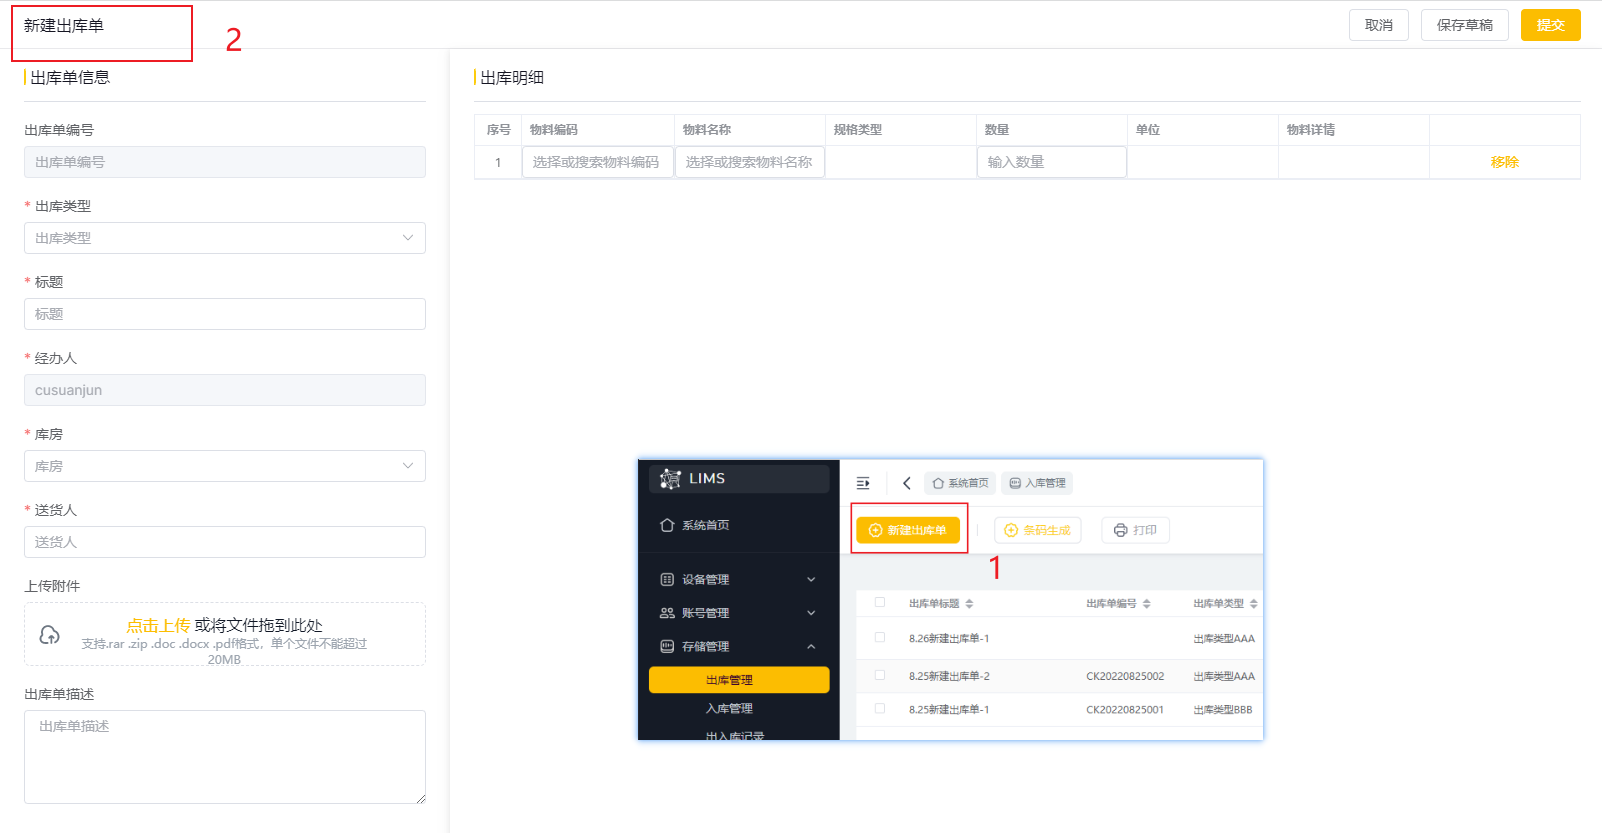Open 选择或搜索物料名称 selector
This screenshot has width=1602, height=833.
[x=750, y=162]
